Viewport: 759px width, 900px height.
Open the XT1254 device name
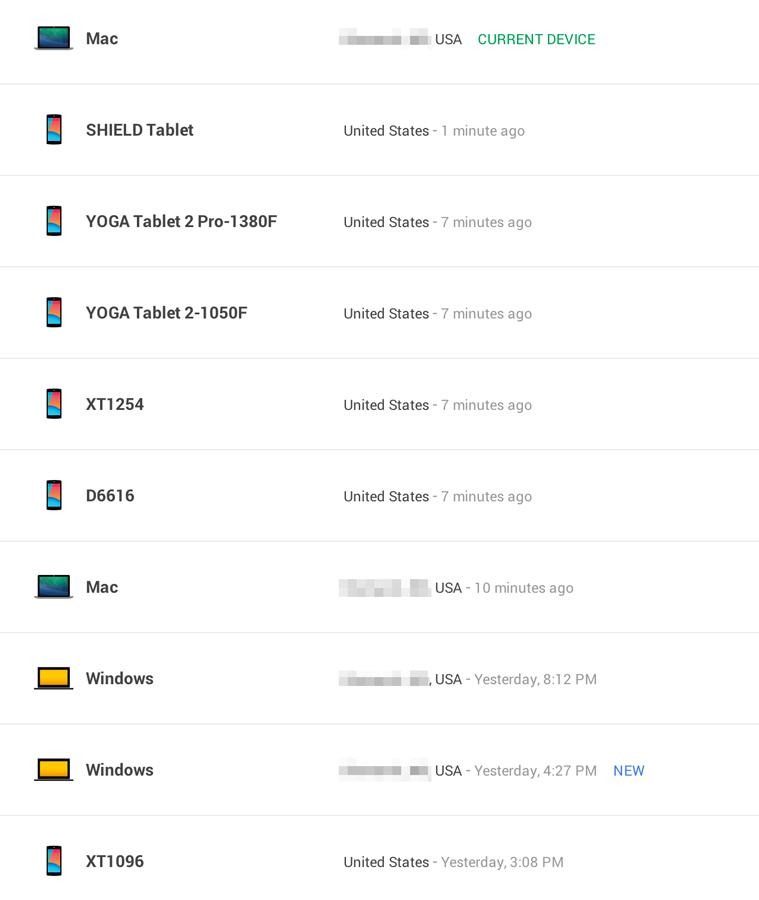115,404
